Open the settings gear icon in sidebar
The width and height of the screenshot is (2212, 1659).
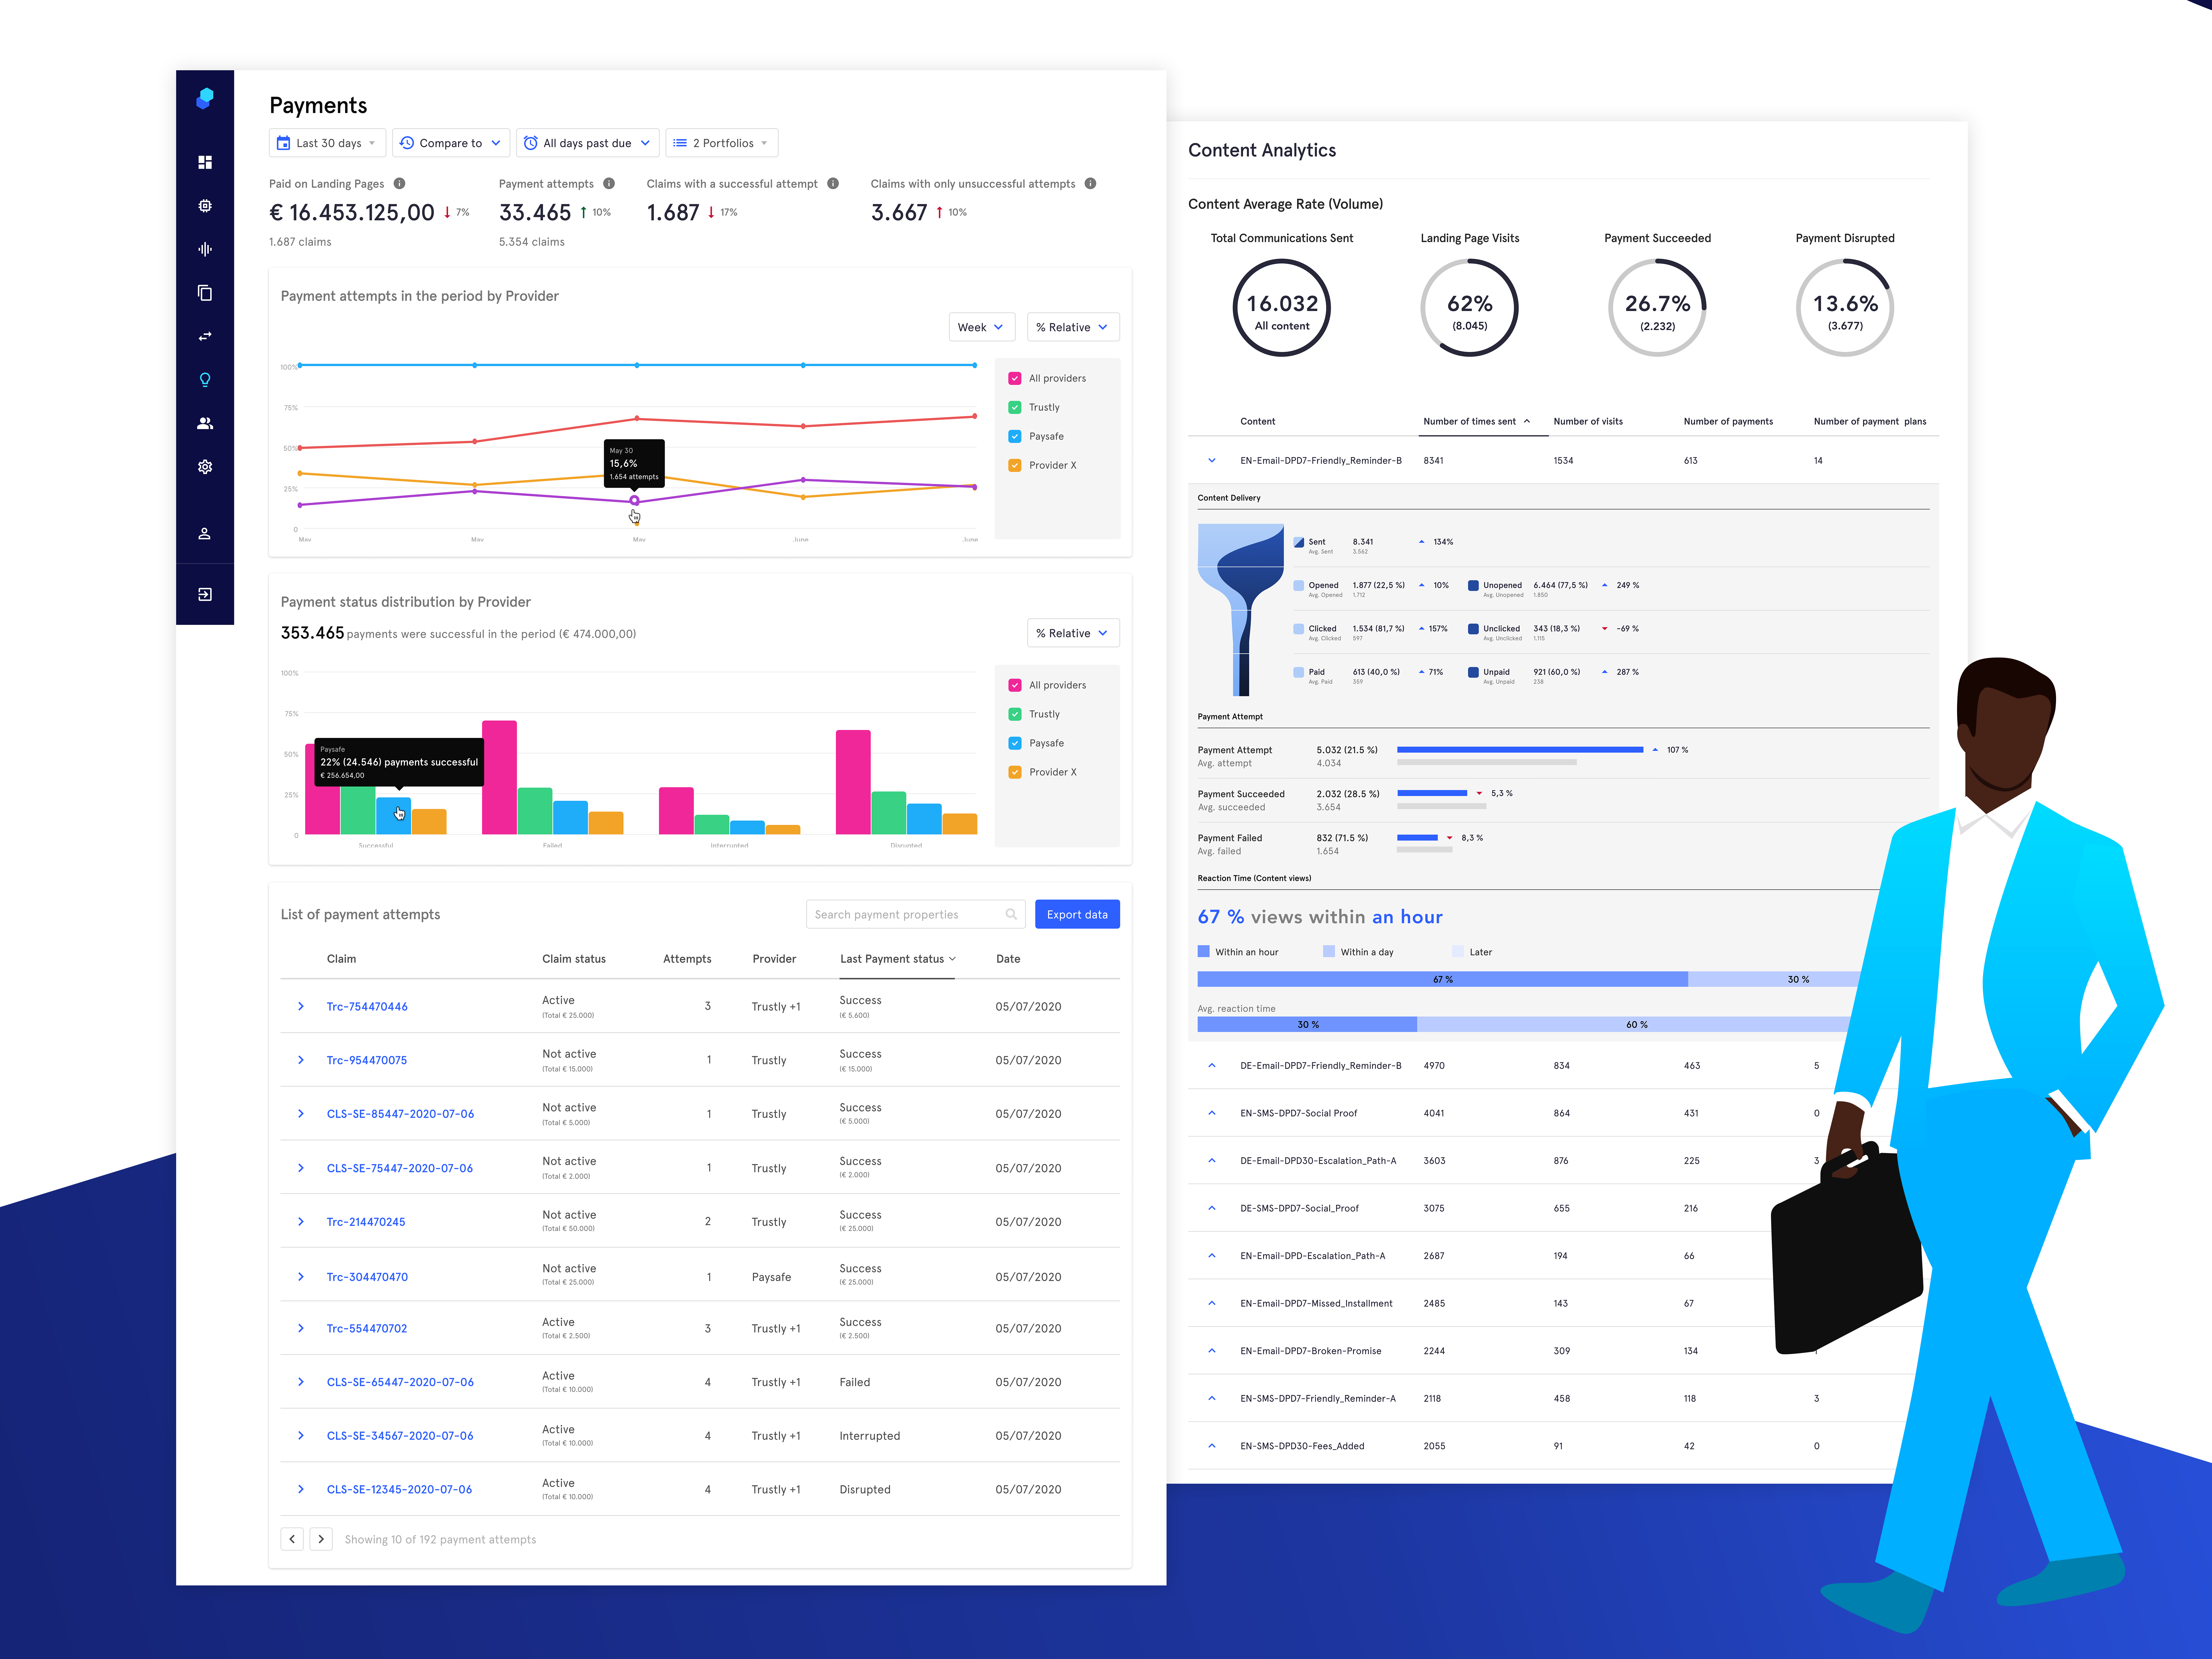point(205,466)
